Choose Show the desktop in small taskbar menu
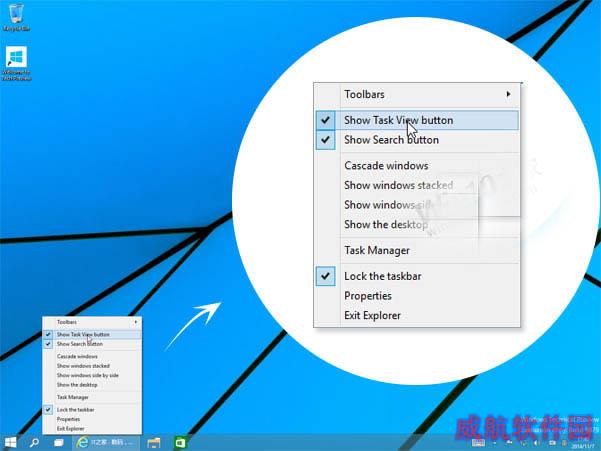Viewport: 601px width, 451px height. 92,385
